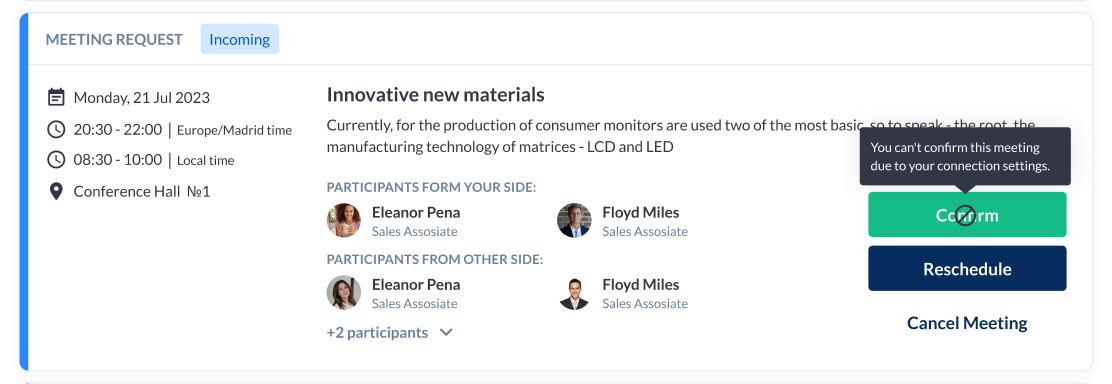Click the location pin icon
The image size is (1112, 384).
[56, 191]
